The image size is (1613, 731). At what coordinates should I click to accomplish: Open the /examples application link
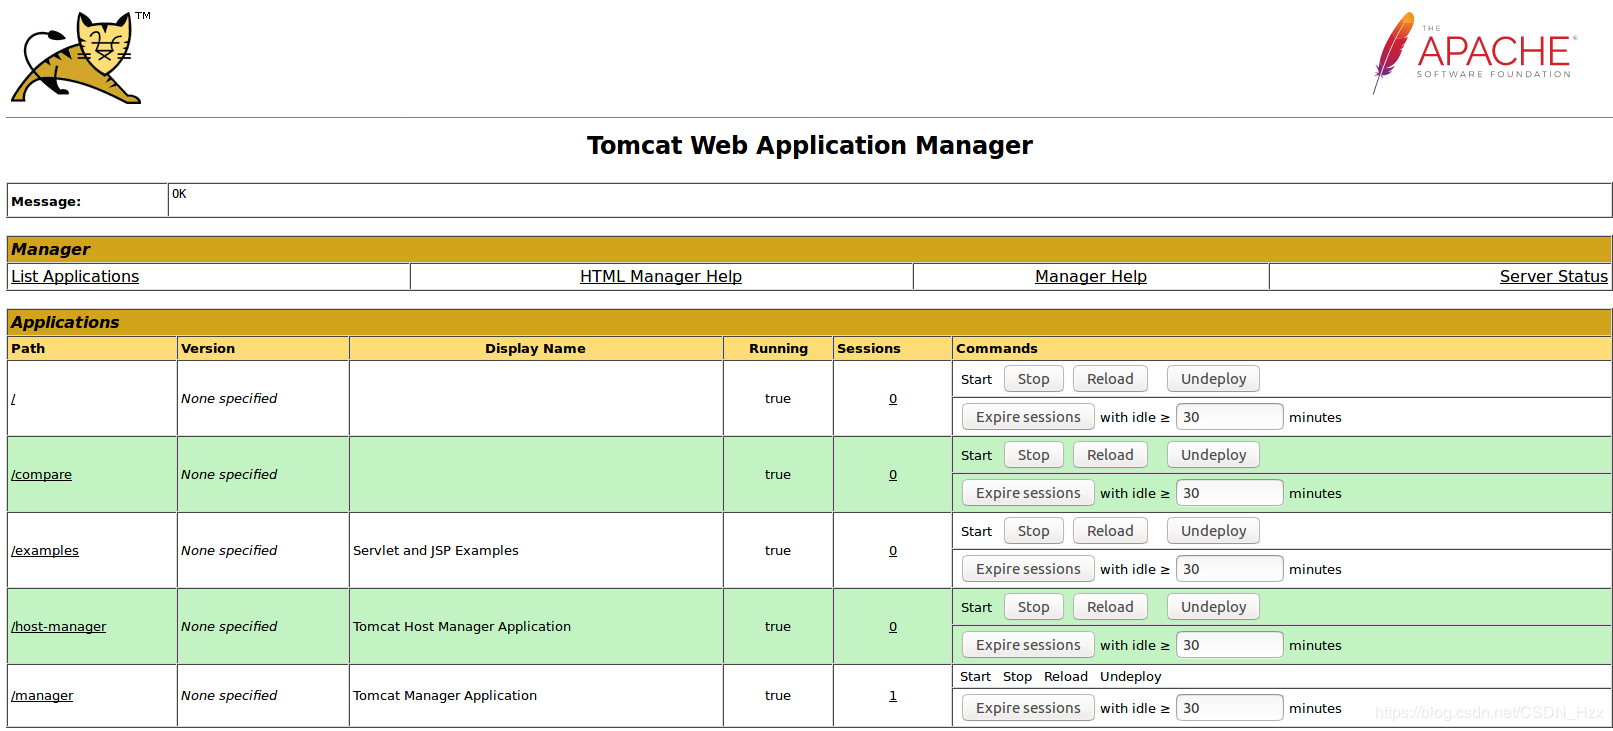pos(45,551)
